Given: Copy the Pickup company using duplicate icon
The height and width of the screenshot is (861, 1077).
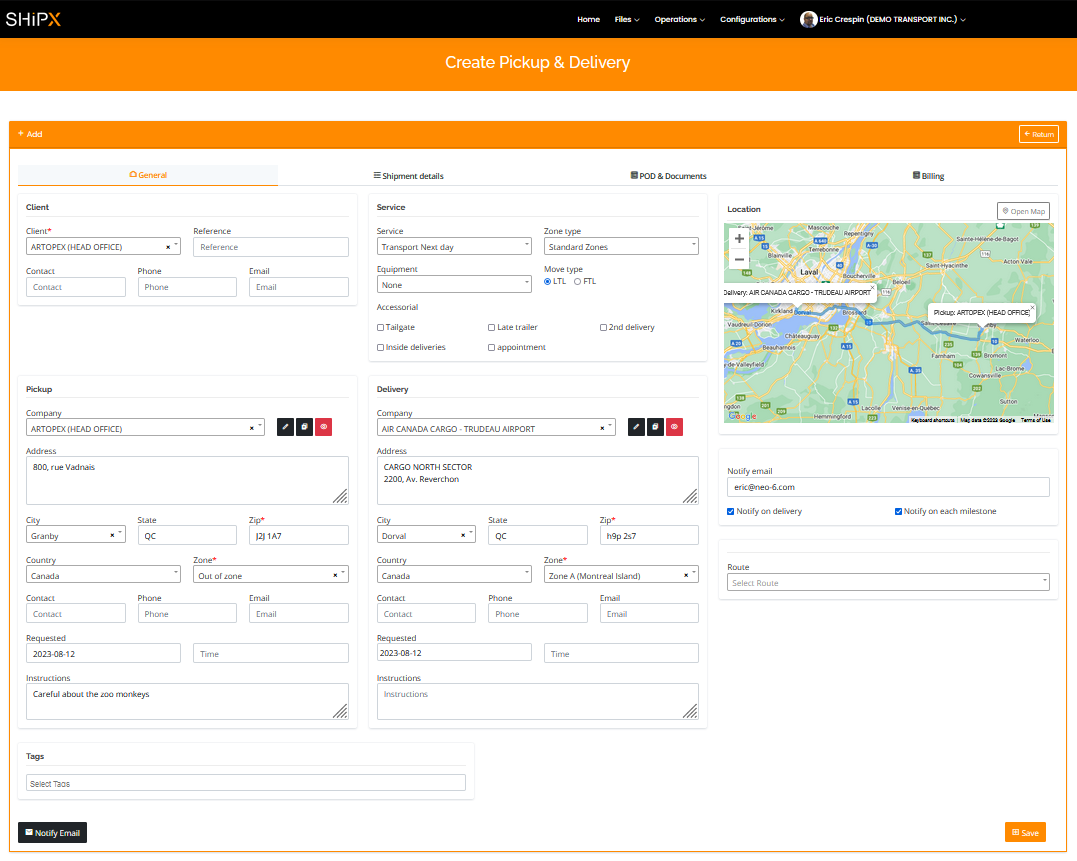Looking at the screenshot, I should tap(304, 427).
